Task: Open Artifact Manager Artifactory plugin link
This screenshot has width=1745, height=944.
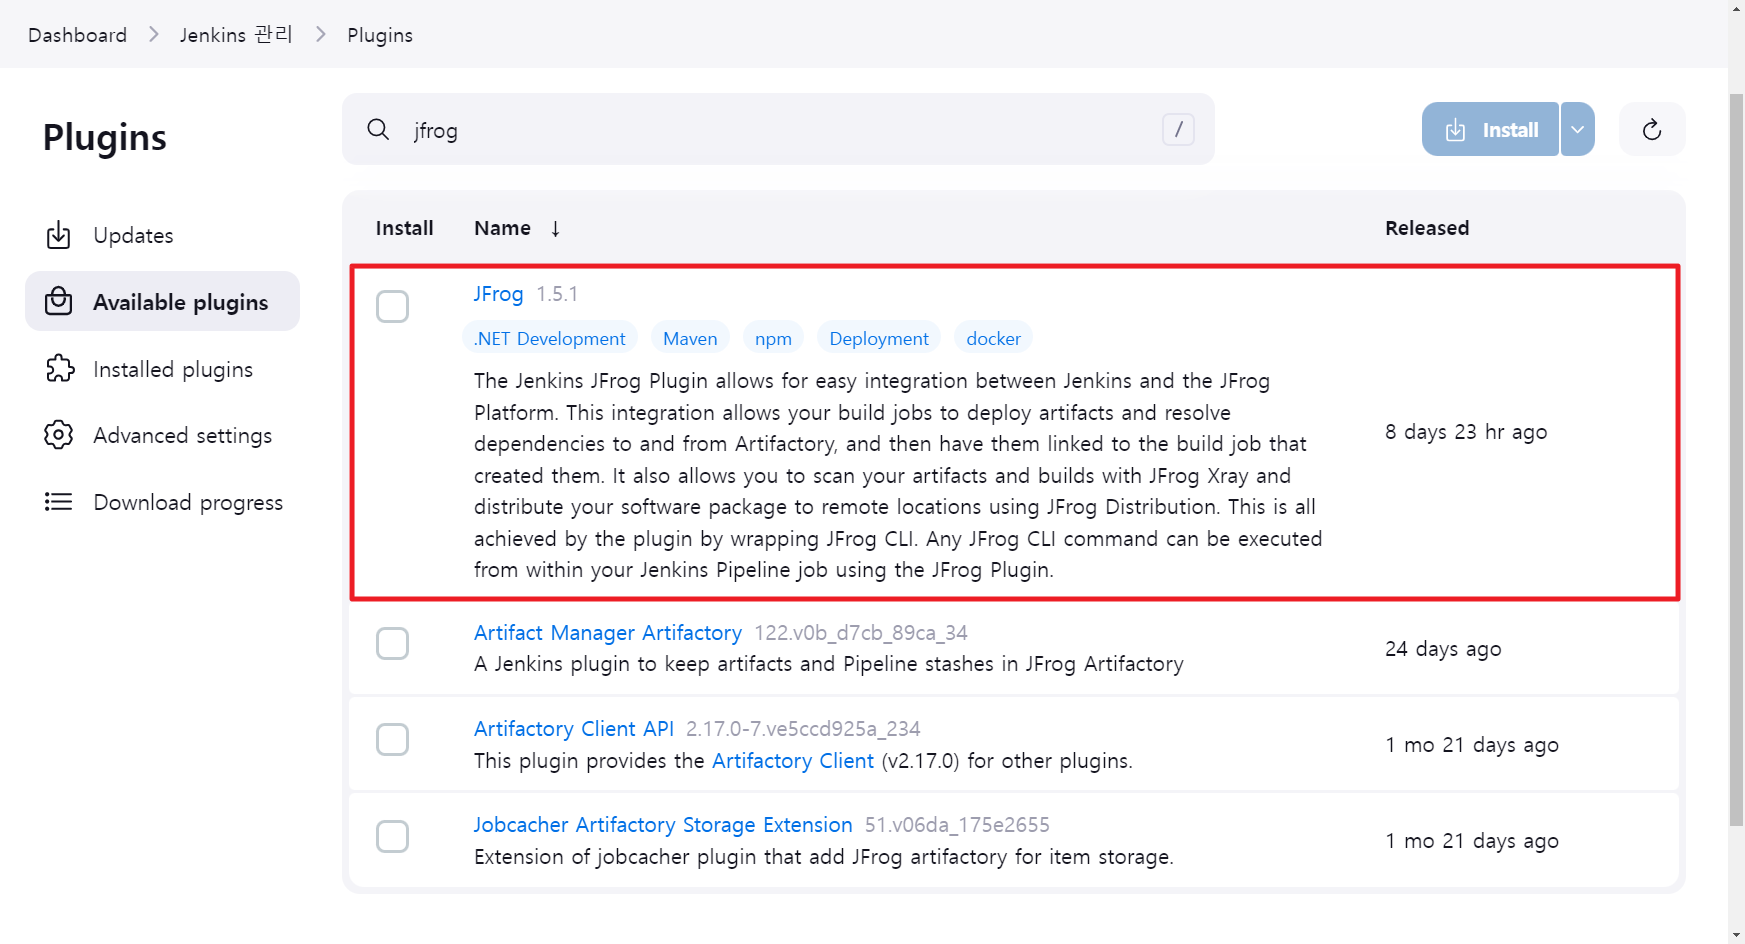Action: click(608, 633)
